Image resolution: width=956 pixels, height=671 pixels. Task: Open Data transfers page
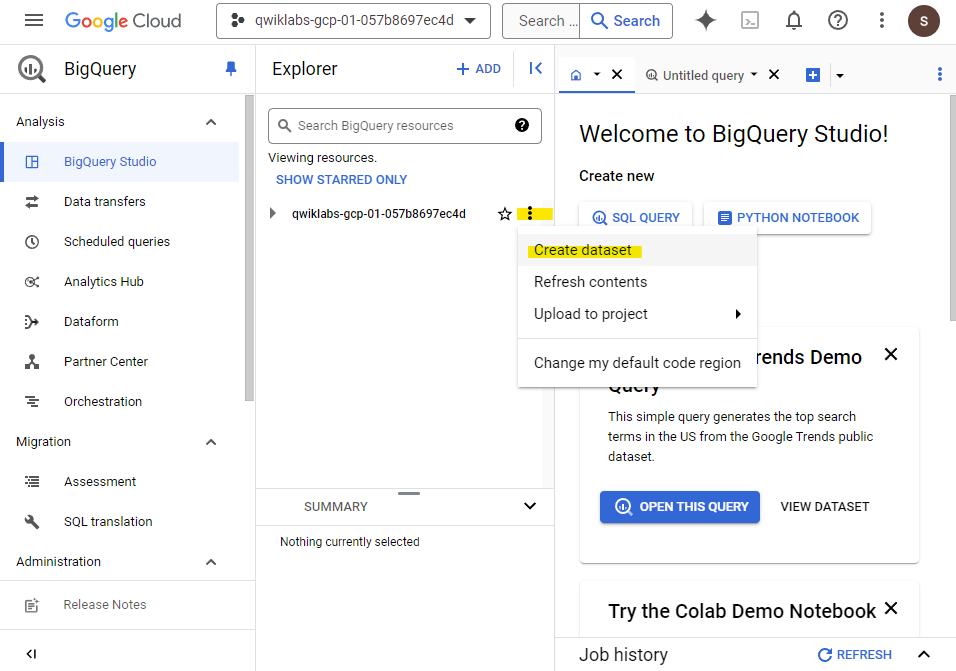click(120, 202)
